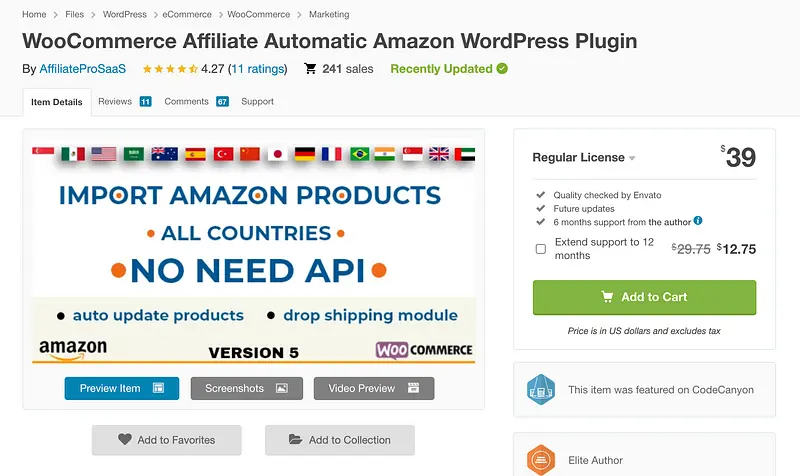Click the Elite Author badge icon
The width and height of the screenshot is (800, 476).
541,460
